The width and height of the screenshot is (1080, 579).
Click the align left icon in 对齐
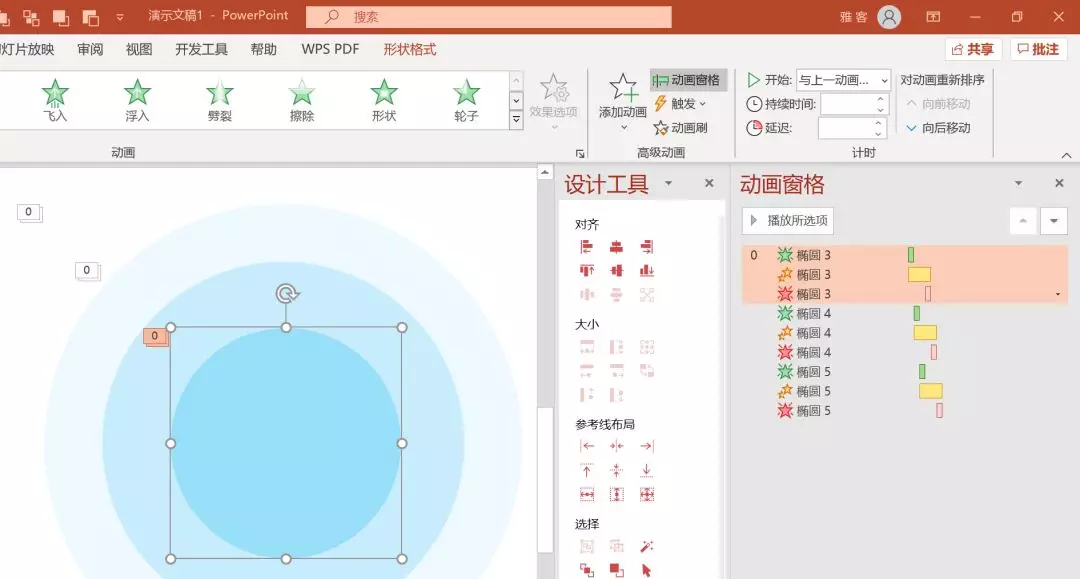586,246
